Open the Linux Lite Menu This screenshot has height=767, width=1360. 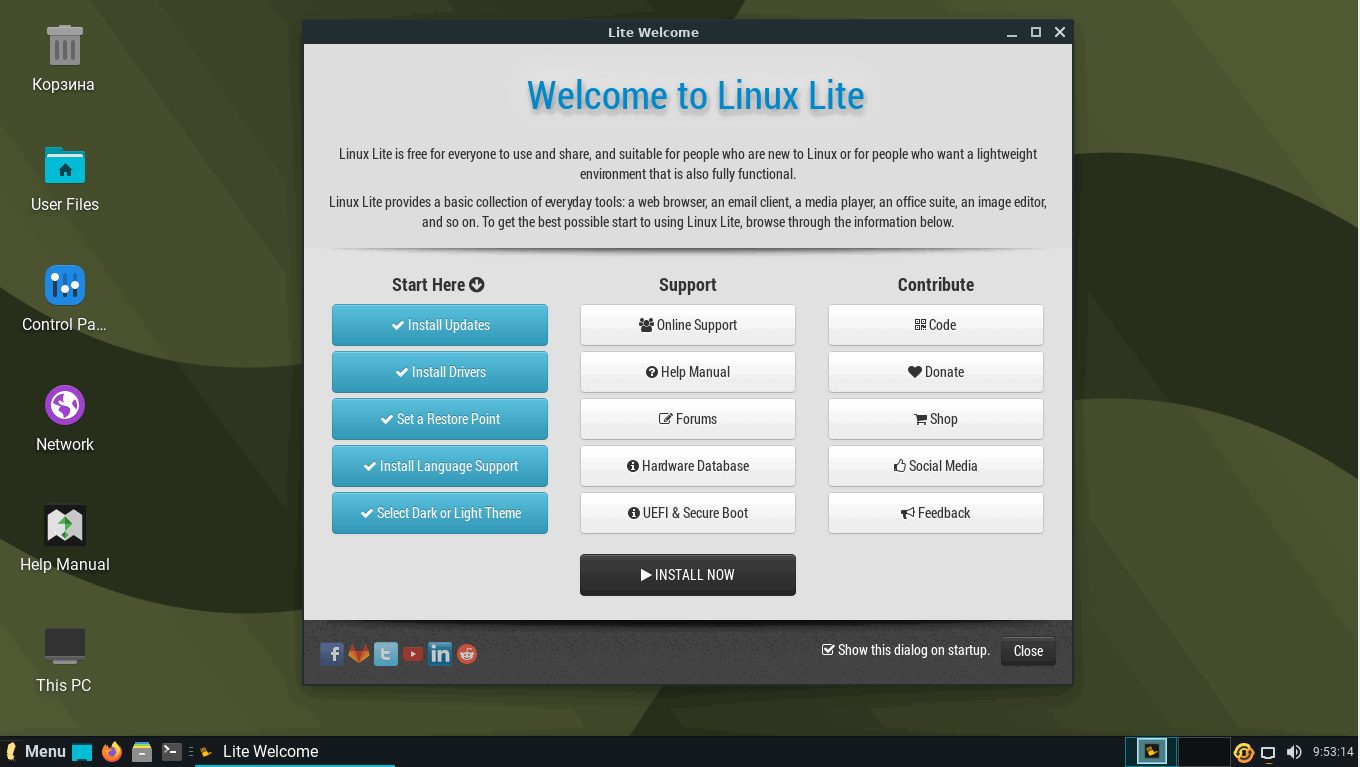(36, 752)
